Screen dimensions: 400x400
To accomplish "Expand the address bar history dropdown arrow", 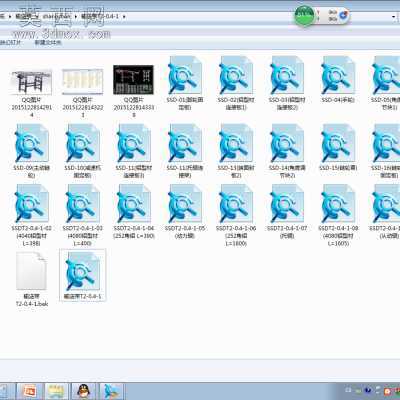I will [x=394, y=16].
